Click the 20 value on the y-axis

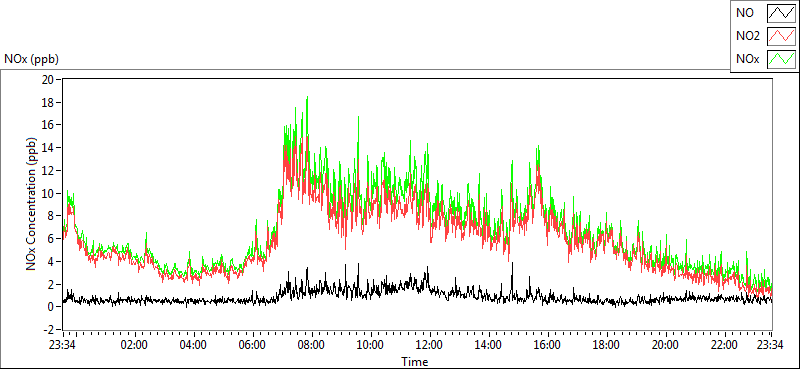coord(48,80)
